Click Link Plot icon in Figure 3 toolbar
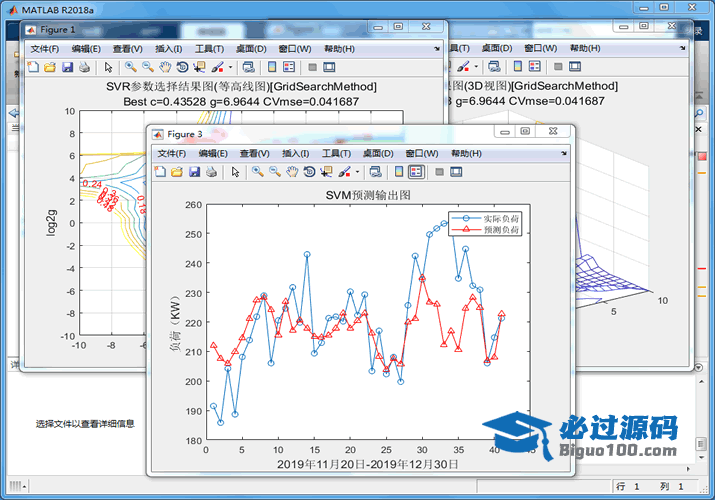The image size is (715, 500). [374, 172]
